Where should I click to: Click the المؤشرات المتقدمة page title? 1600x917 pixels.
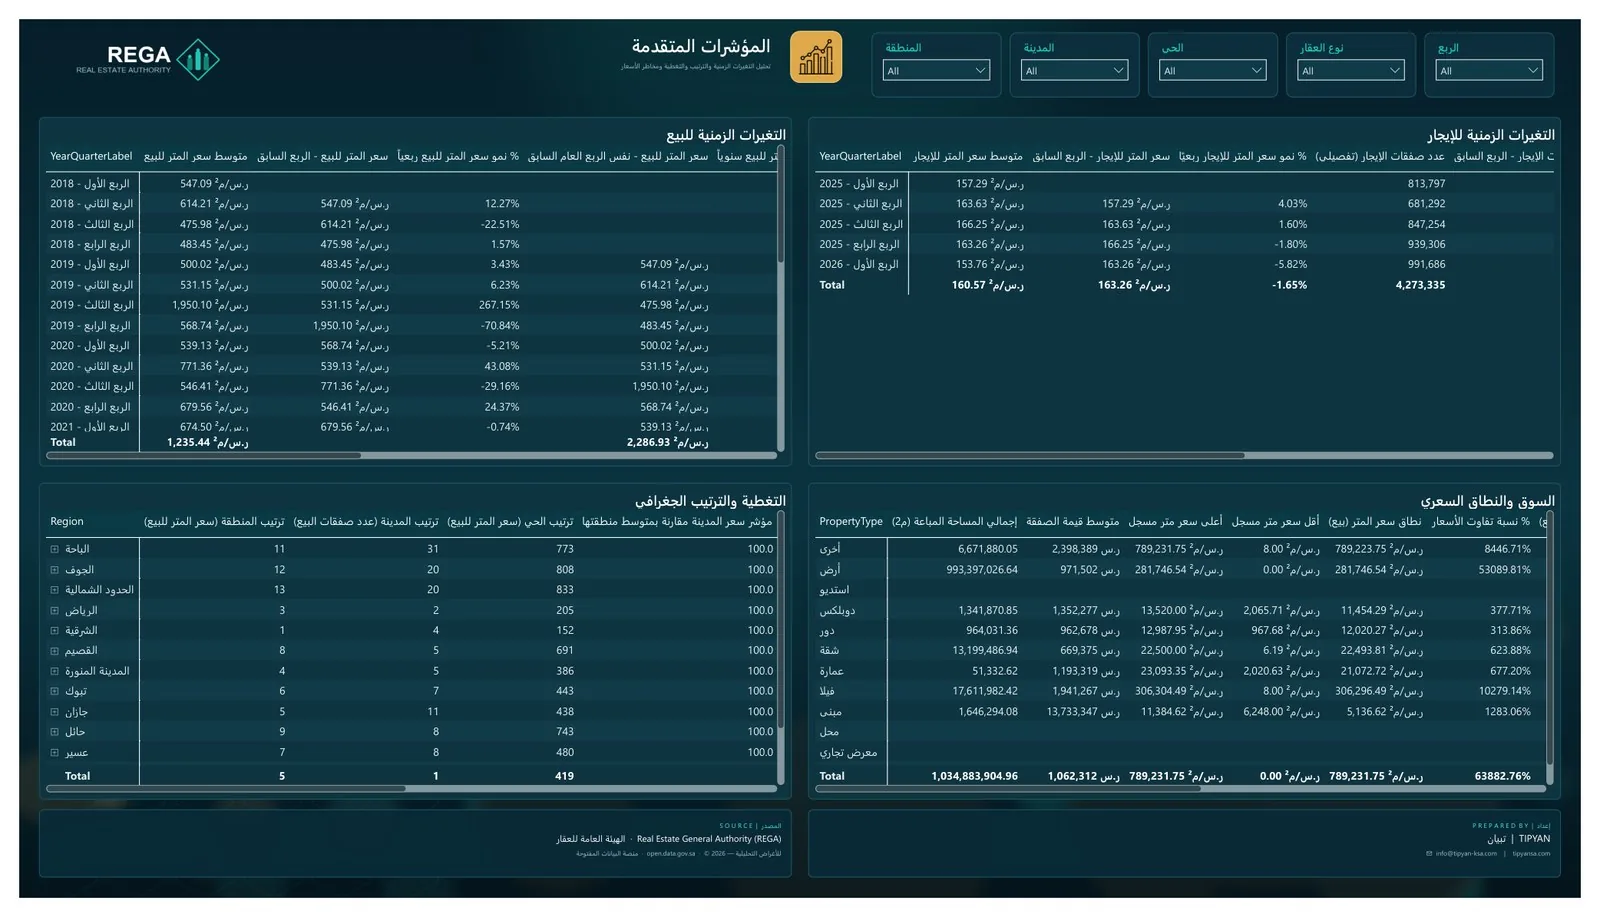coord(701,46)
